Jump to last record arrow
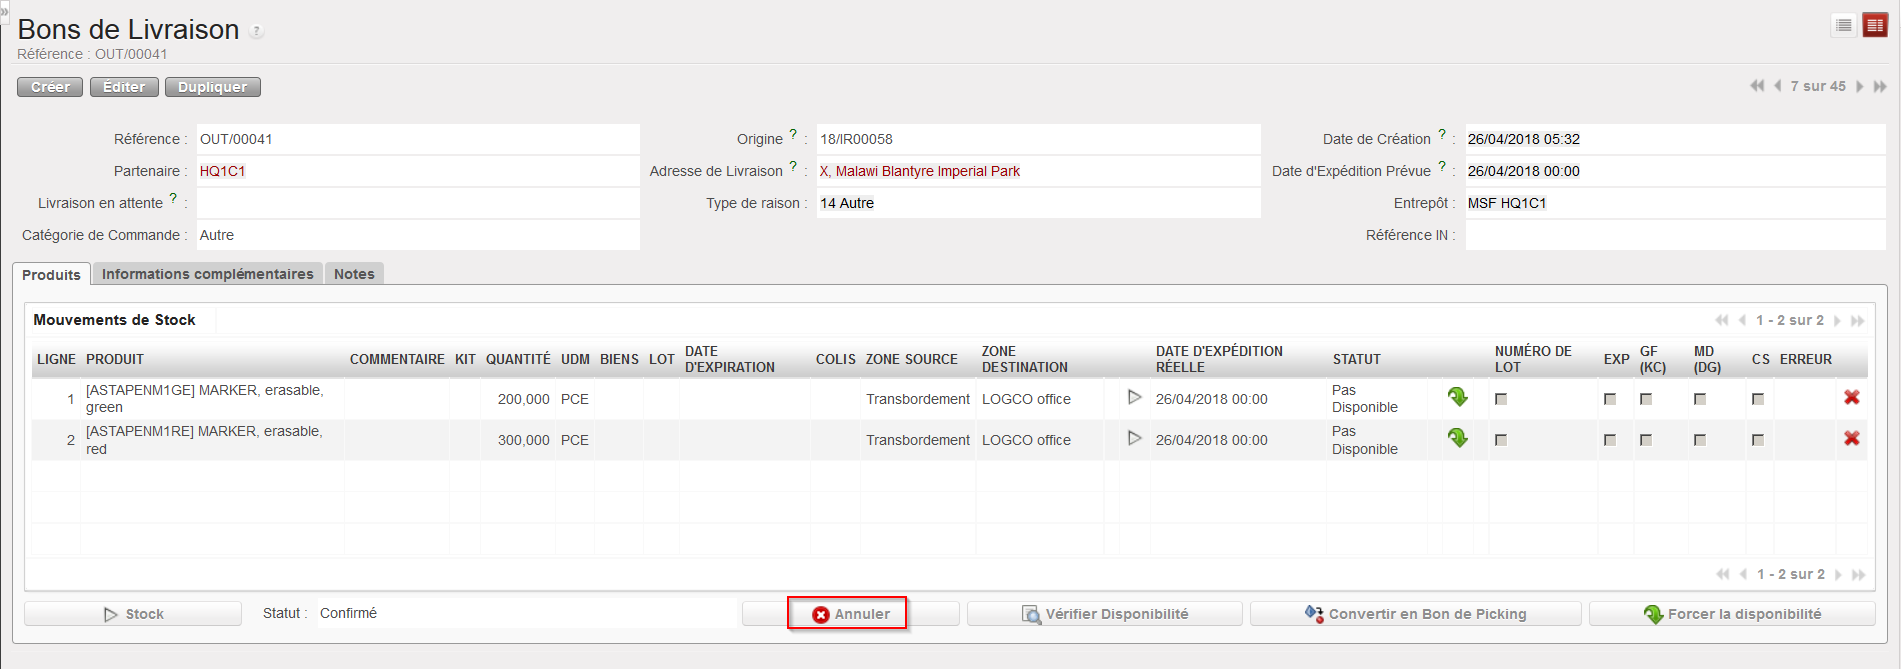1901x669 pixels. pos(1880,87)
